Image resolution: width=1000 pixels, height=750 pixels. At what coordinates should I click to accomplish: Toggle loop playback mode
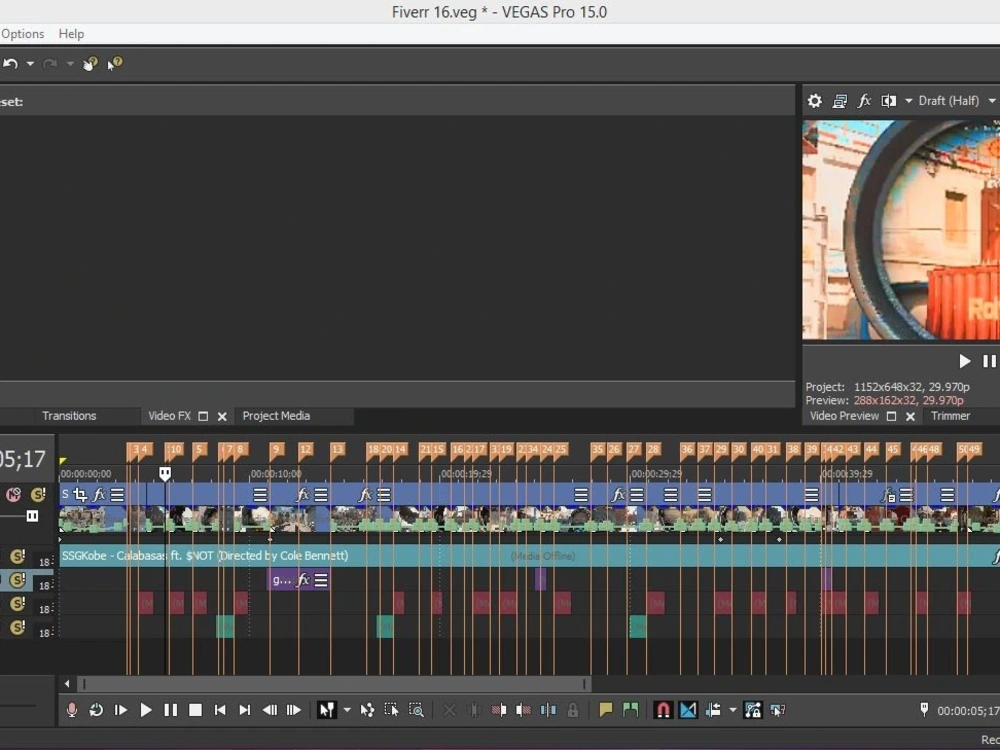coord(96,710)
